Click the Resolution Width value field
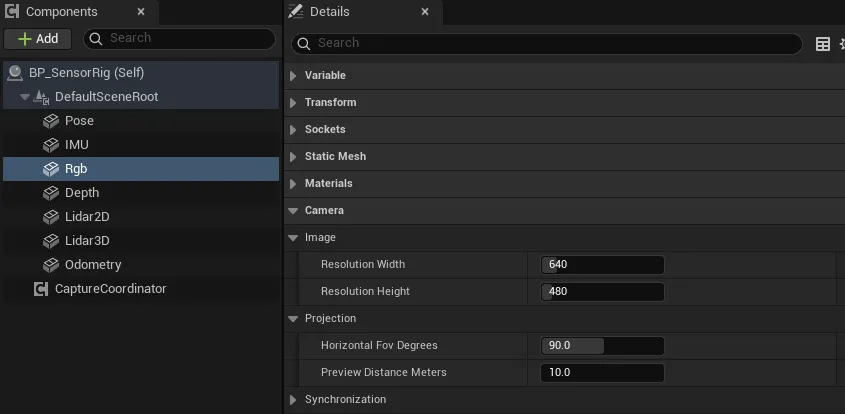 [x=602, y=265]
